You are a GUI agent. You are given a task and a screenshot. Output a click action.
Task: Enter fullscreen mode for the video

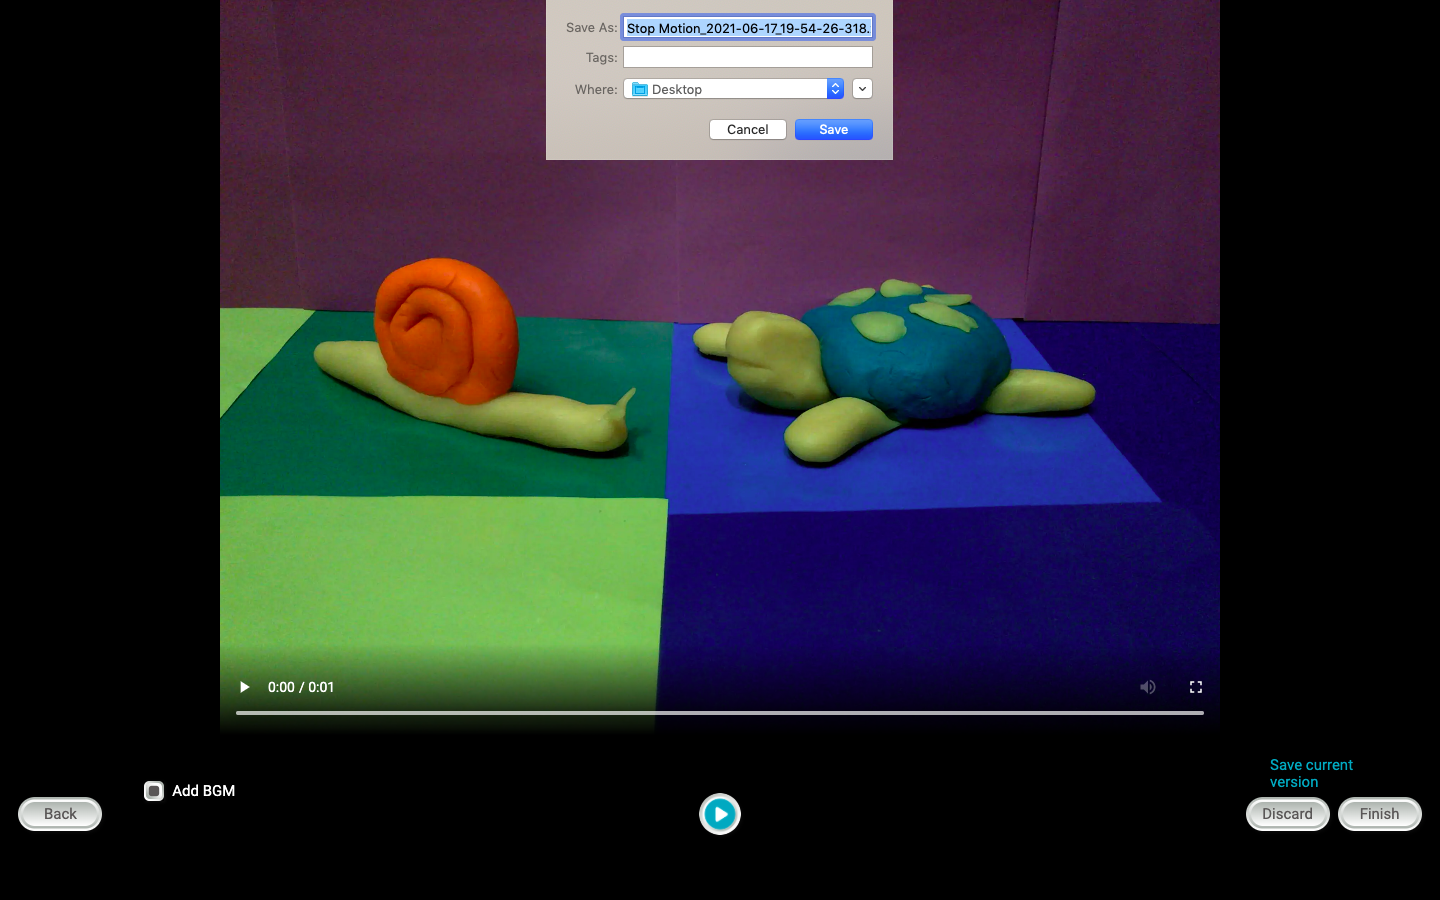[x=1195, y=687]
